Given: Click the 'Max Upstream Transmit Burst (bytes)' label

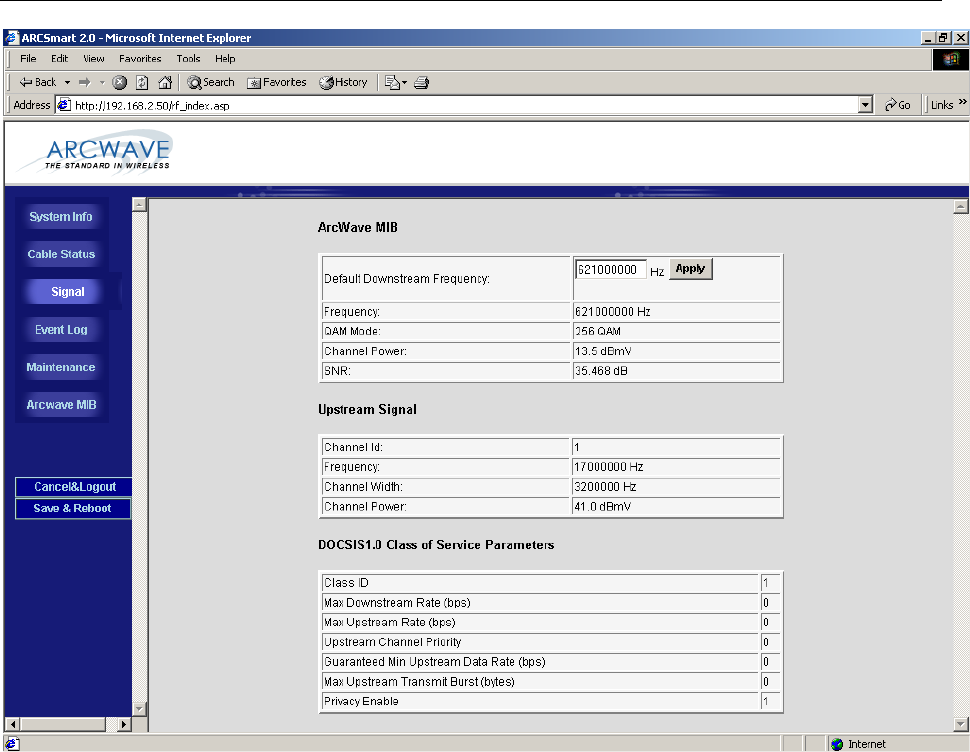Looking at the screenshot, I should [x=419, y=682].
